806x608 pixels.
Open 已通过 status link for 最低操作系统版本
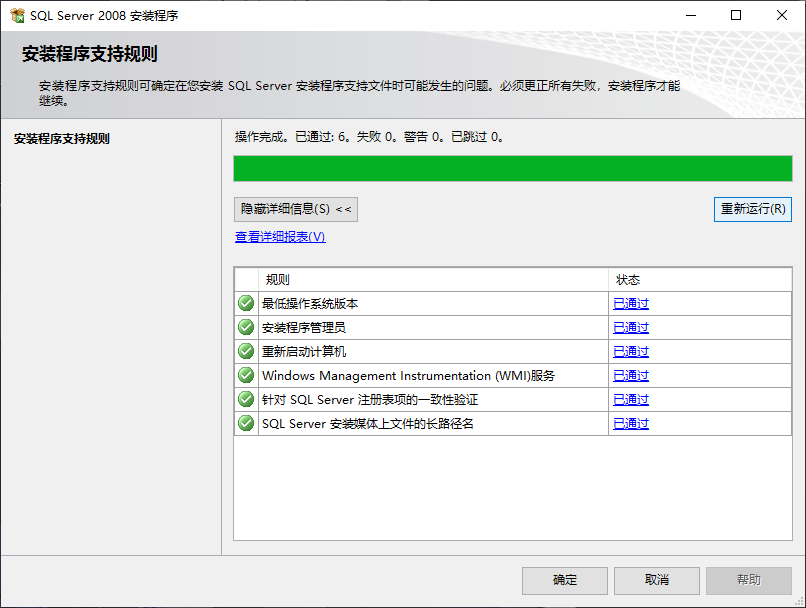(x=631, y=303)
